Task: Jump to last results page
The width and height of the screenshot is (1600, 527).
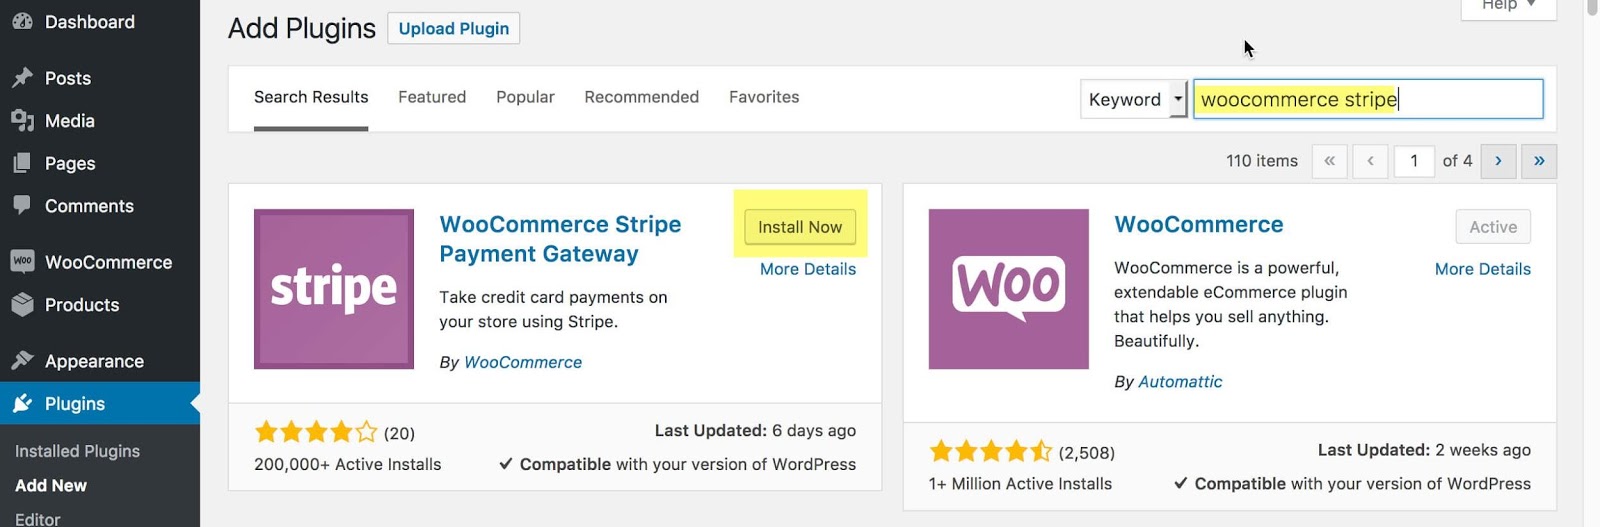Action: pyautogui.click(x=1539, y=161)
